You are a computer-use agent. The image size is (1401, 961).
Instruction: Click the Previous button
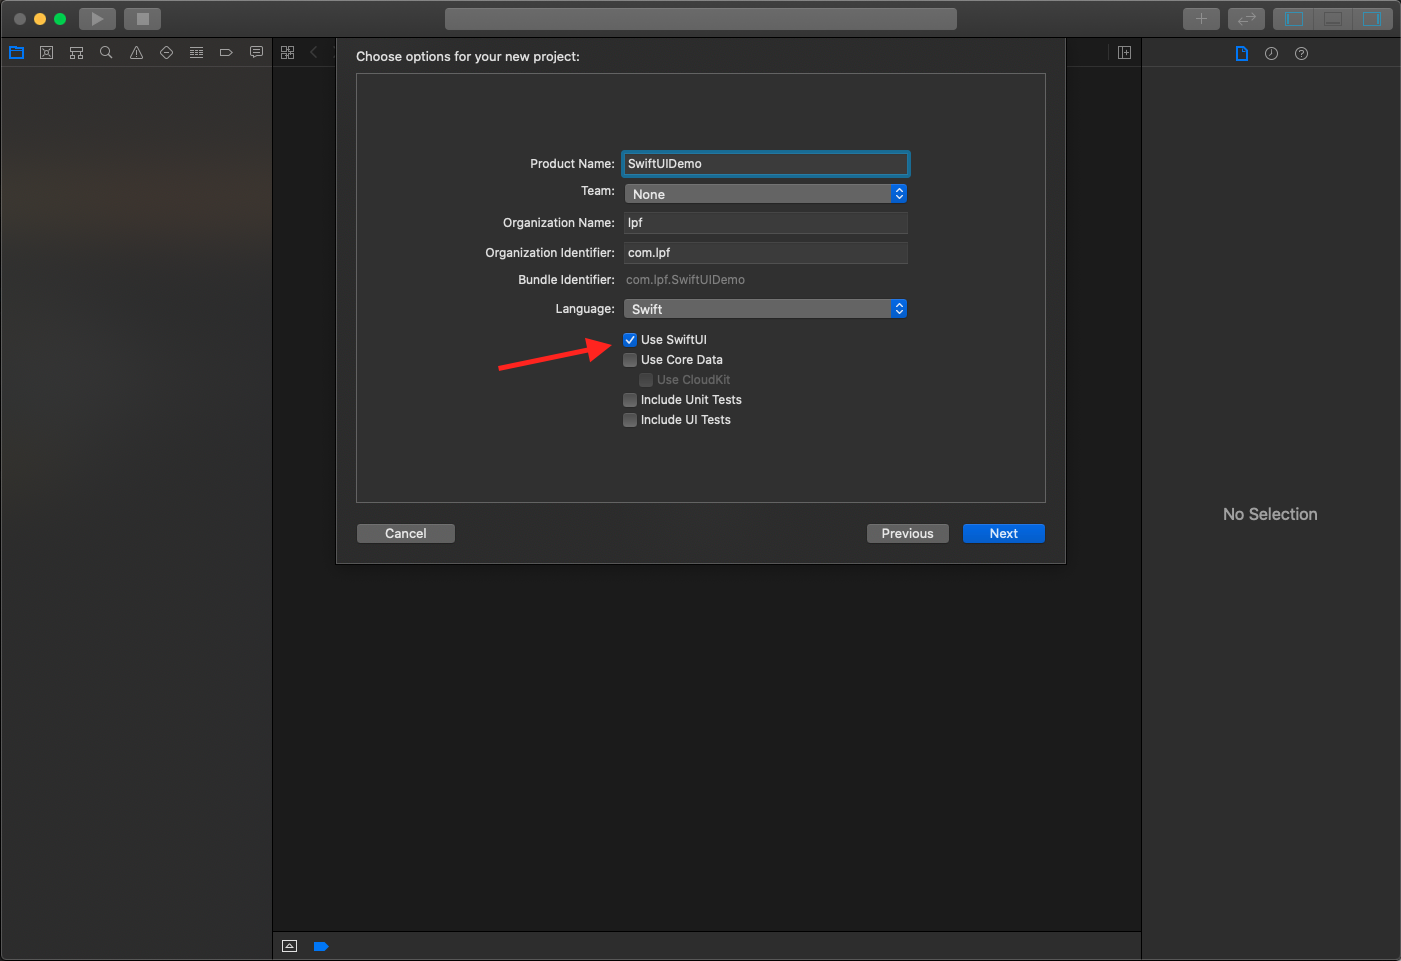pyautogui.click(x=908, y=534)
